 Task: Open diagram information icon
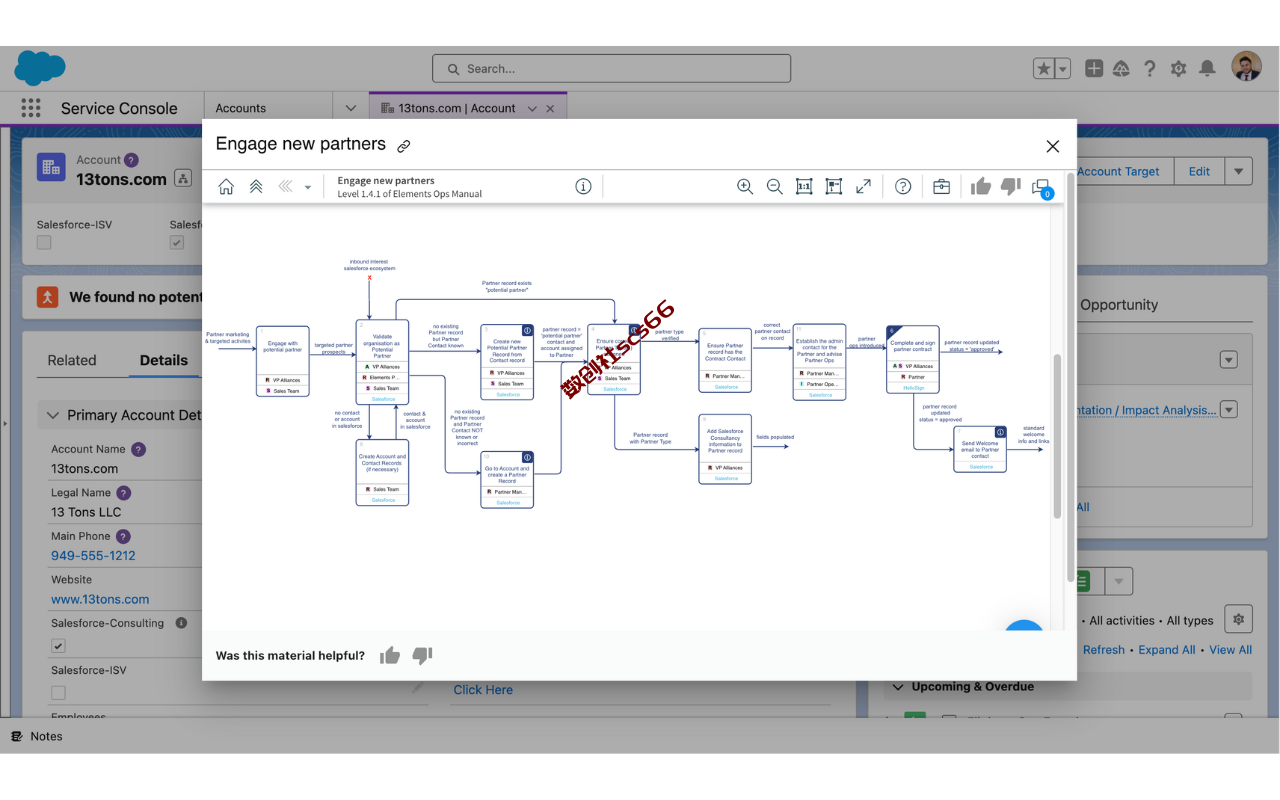click(x=583, y=187)
